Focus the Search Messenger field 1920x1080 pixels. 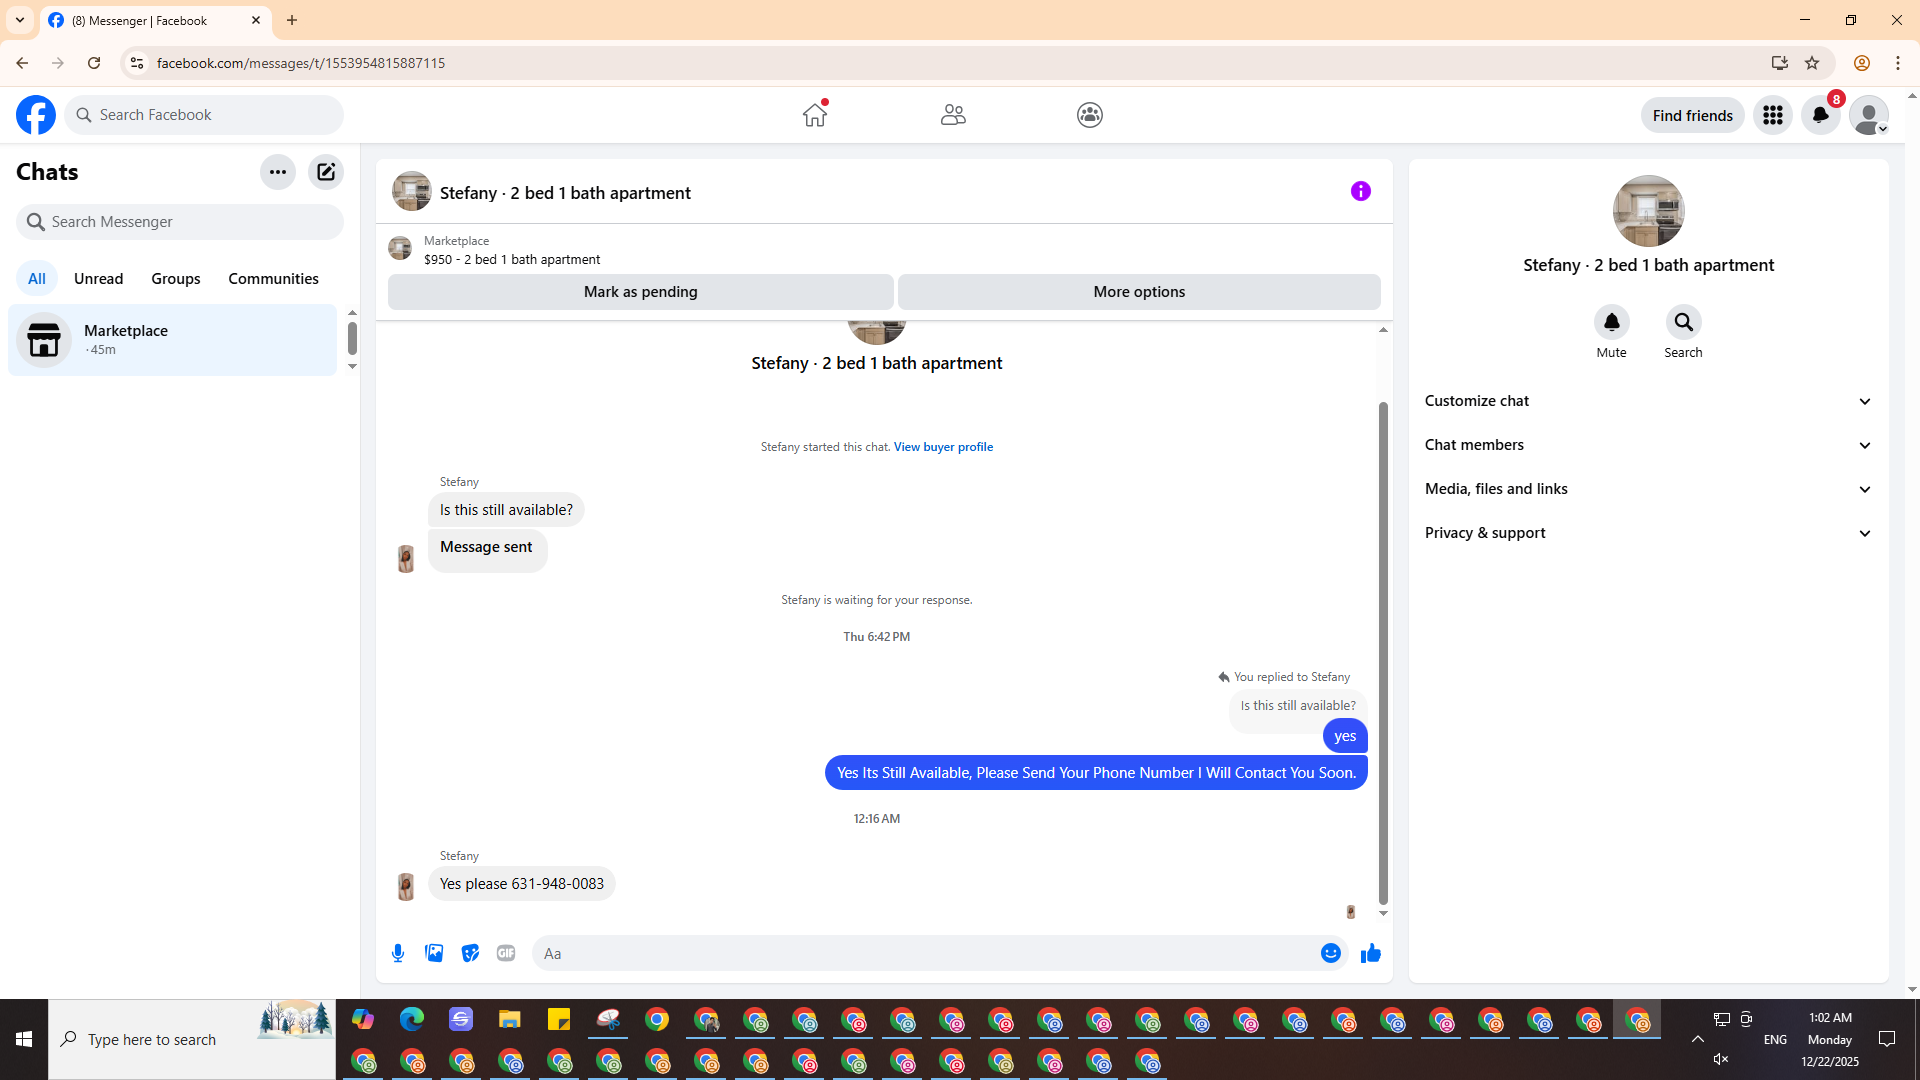(180, 222)
